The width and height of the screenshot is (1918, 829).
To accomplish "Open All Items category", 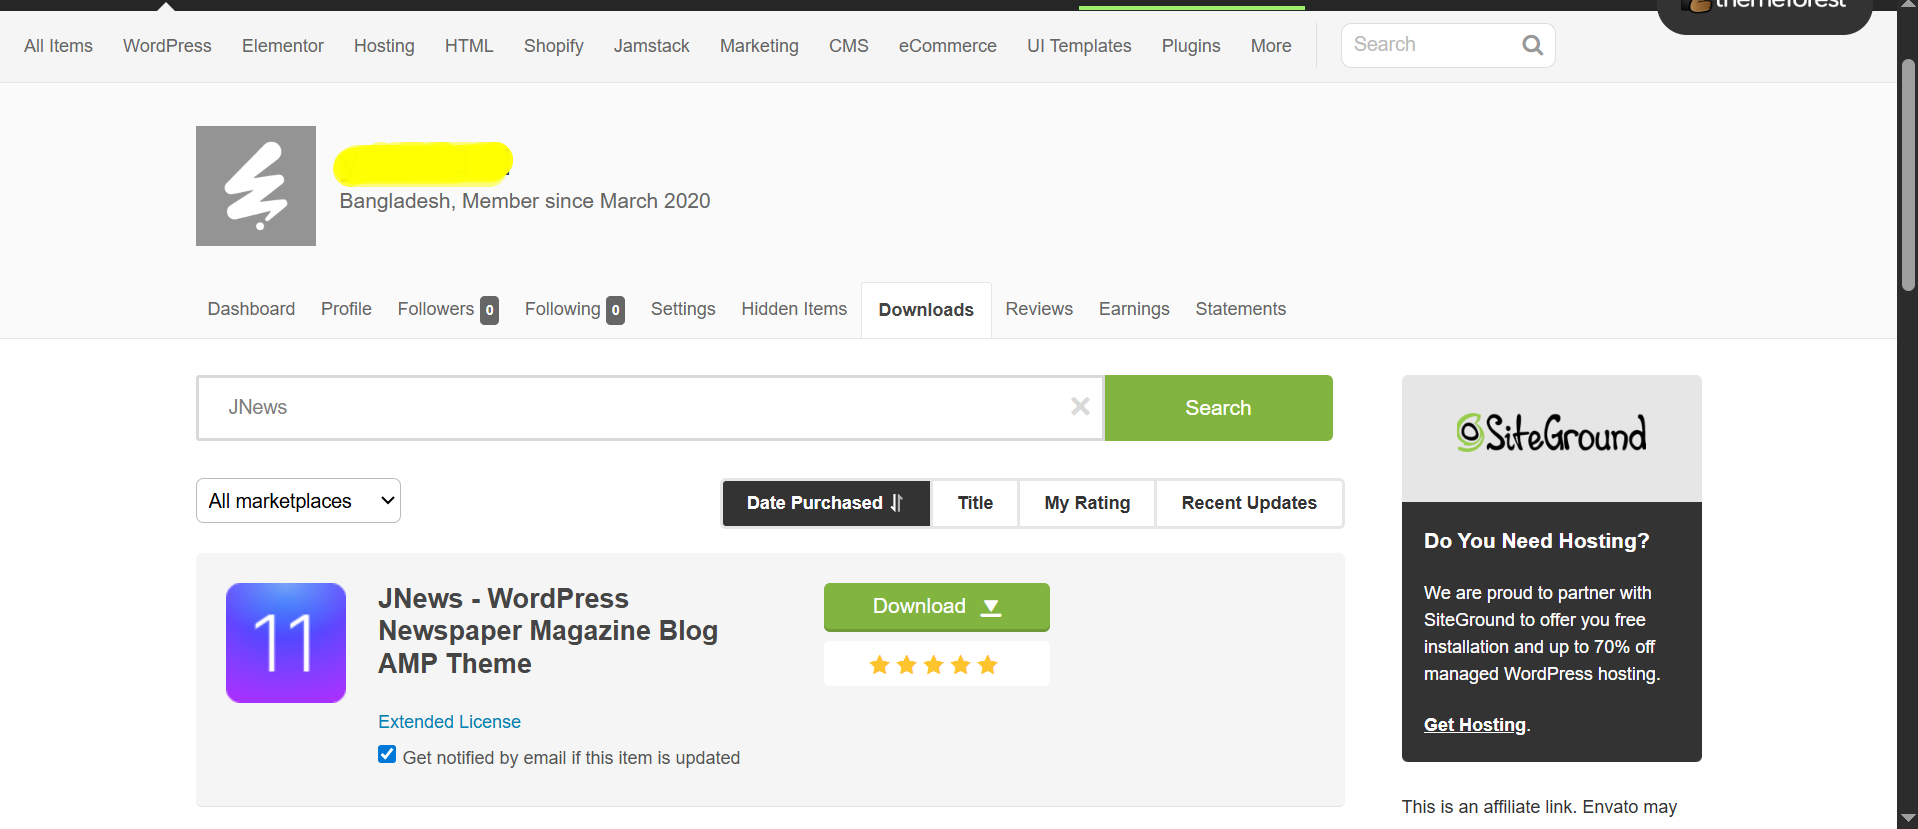I will pos(58,46).
